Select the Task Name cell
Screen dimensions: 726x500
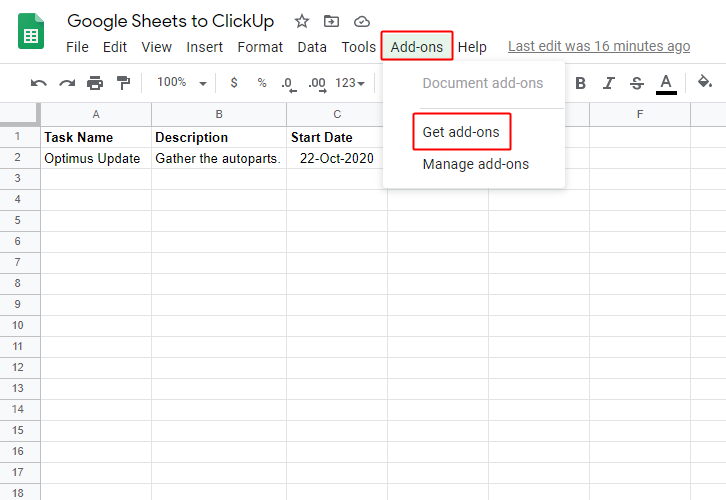click(96, 137)
